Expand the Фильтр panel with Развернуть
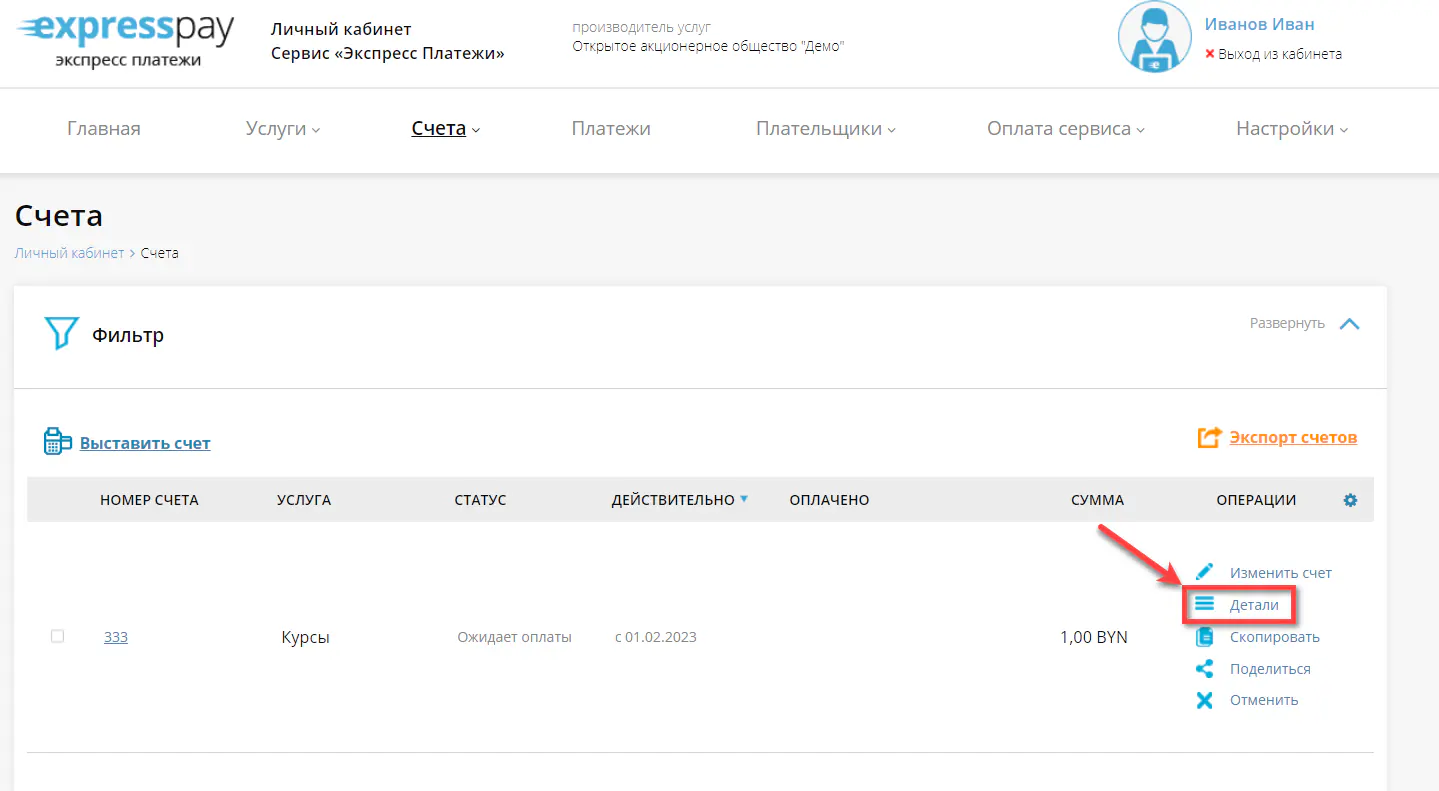 pyautogui.click(x=1304, y=323)
